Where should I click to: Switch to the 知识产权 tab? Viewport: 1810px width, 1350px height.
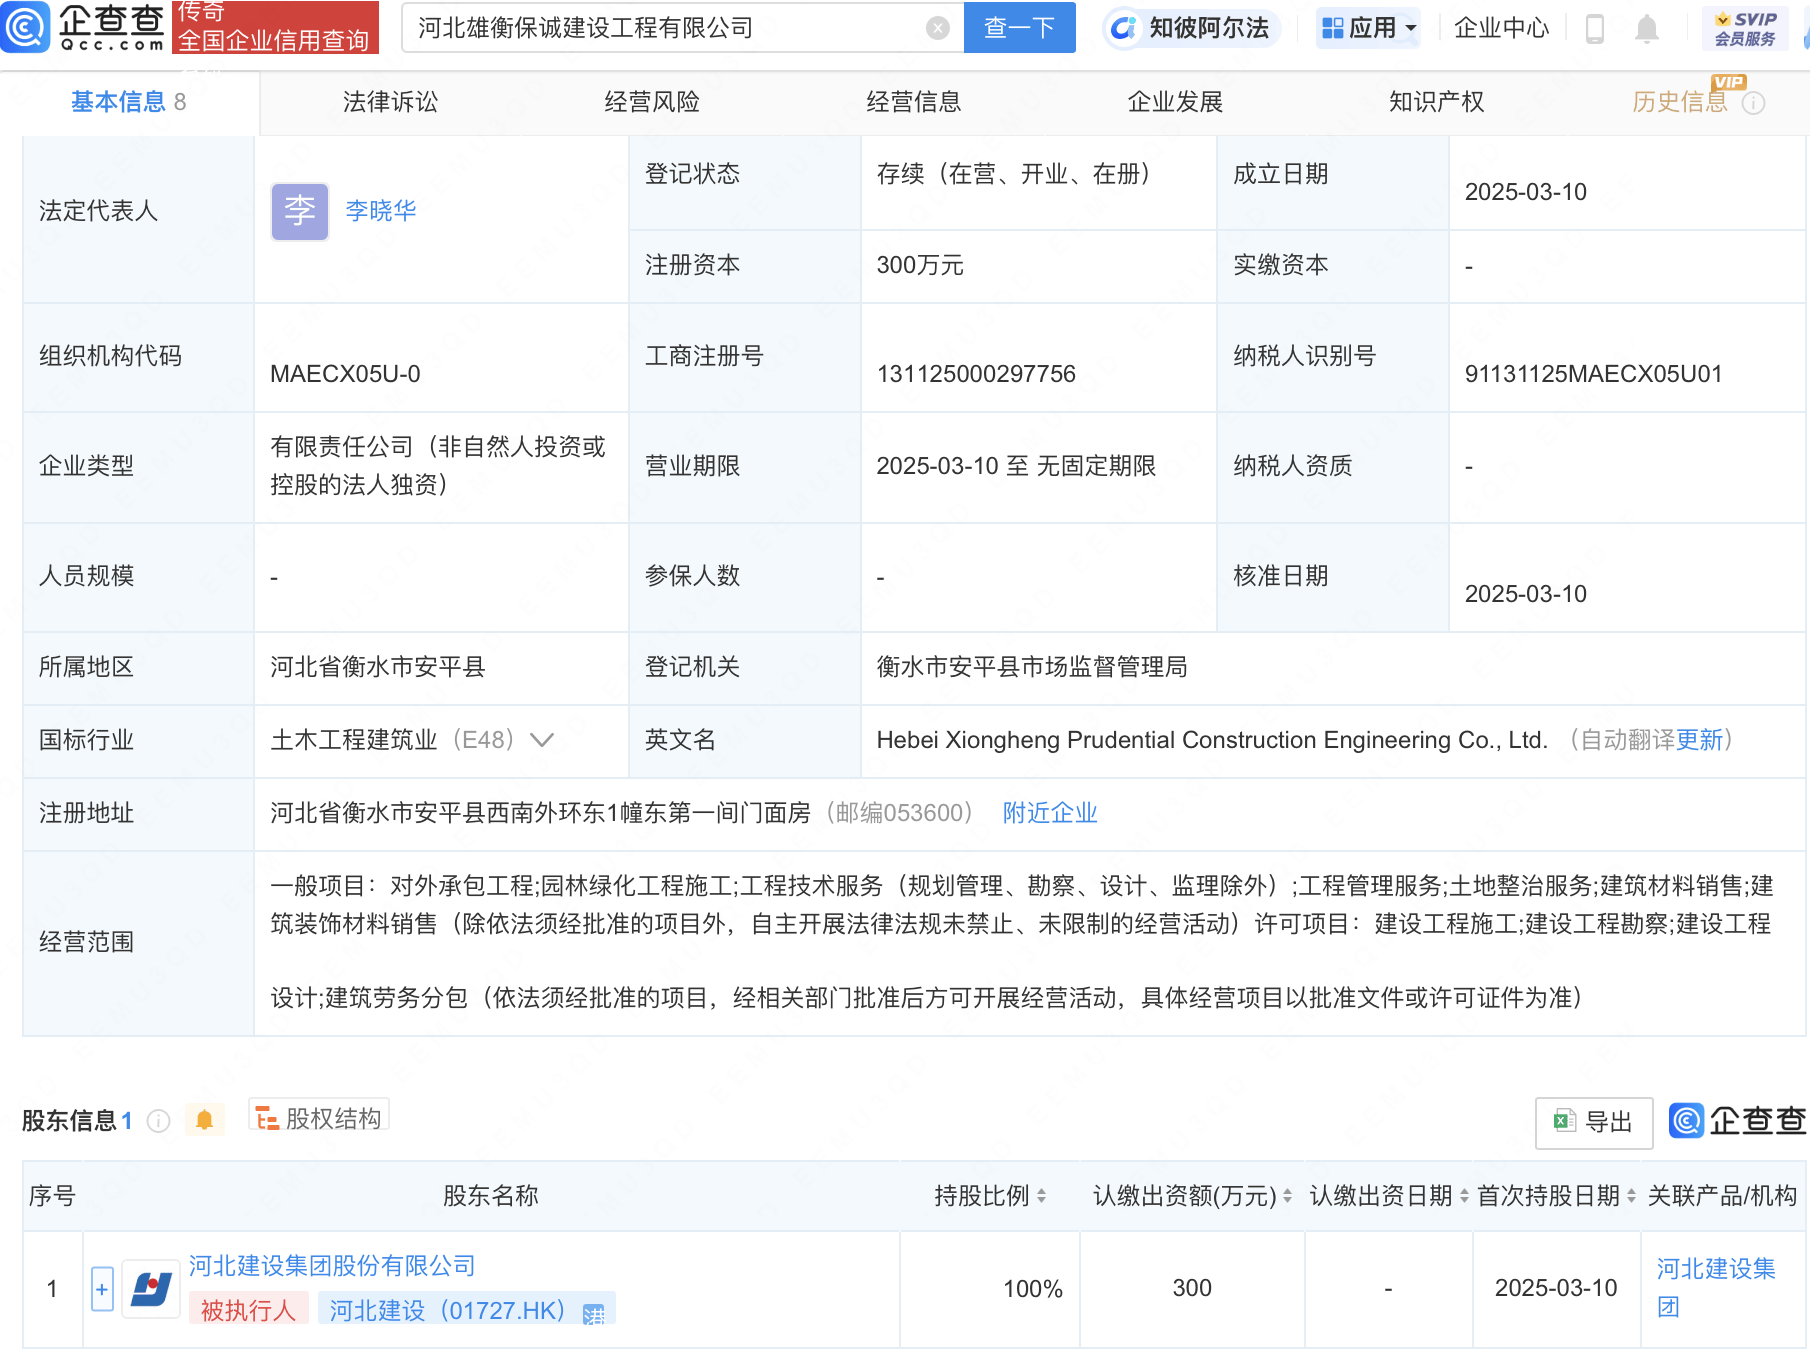click(1437, 102)
